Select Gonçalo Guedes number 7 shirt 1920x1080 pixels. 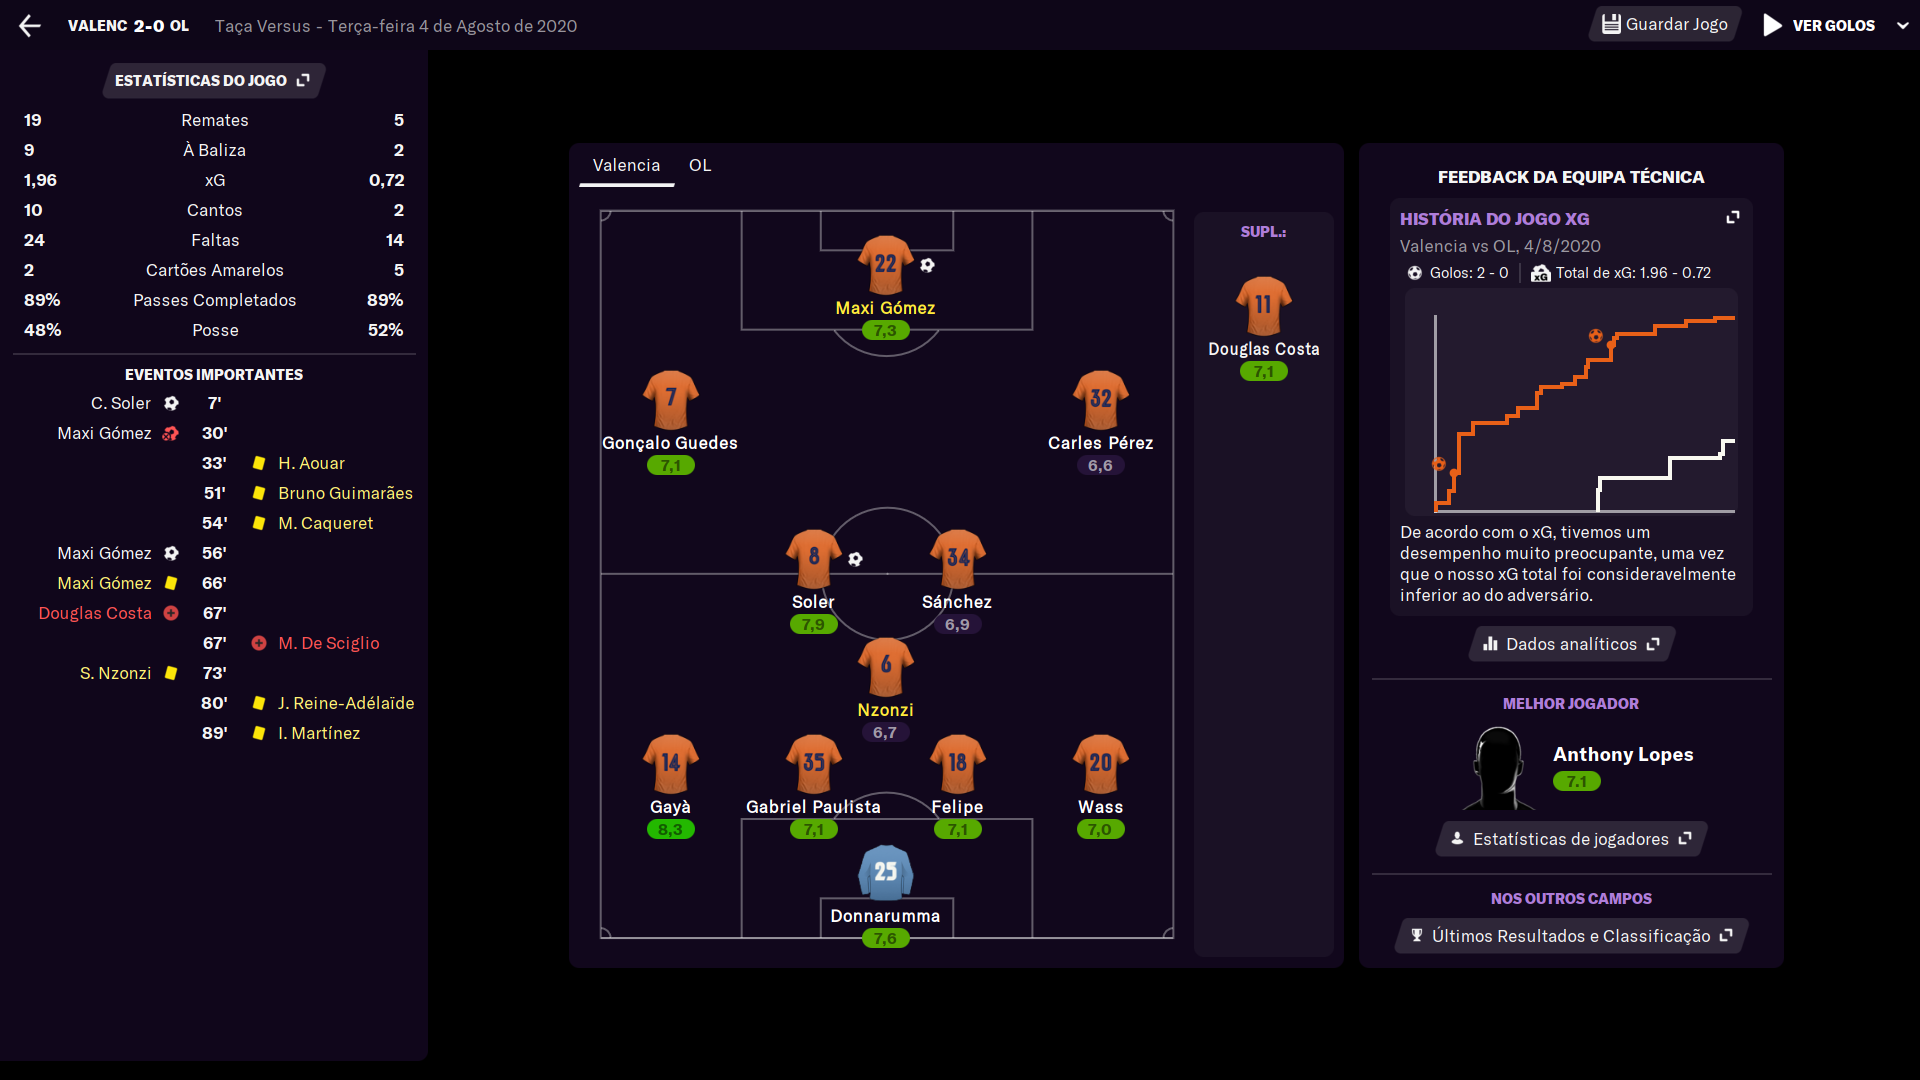pyautogui.click(x=670, y=399)
